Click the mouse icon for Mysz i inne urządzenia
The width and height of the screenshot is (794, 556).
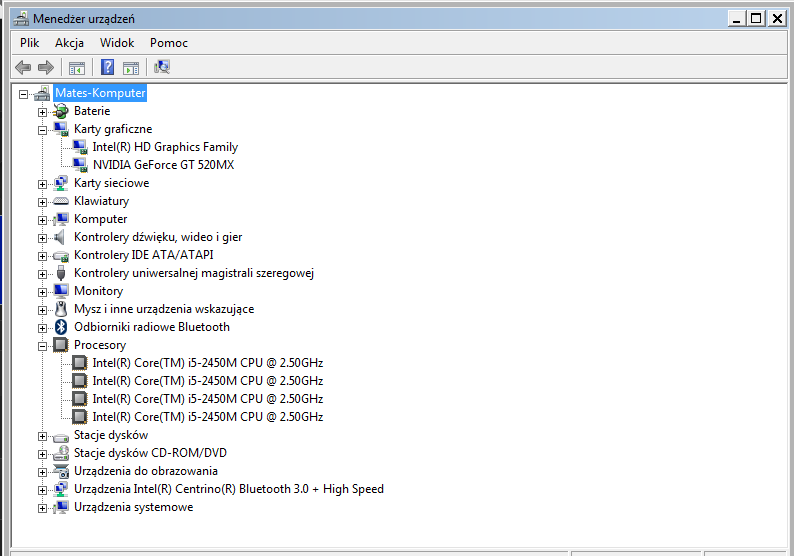tap(61, 309)
